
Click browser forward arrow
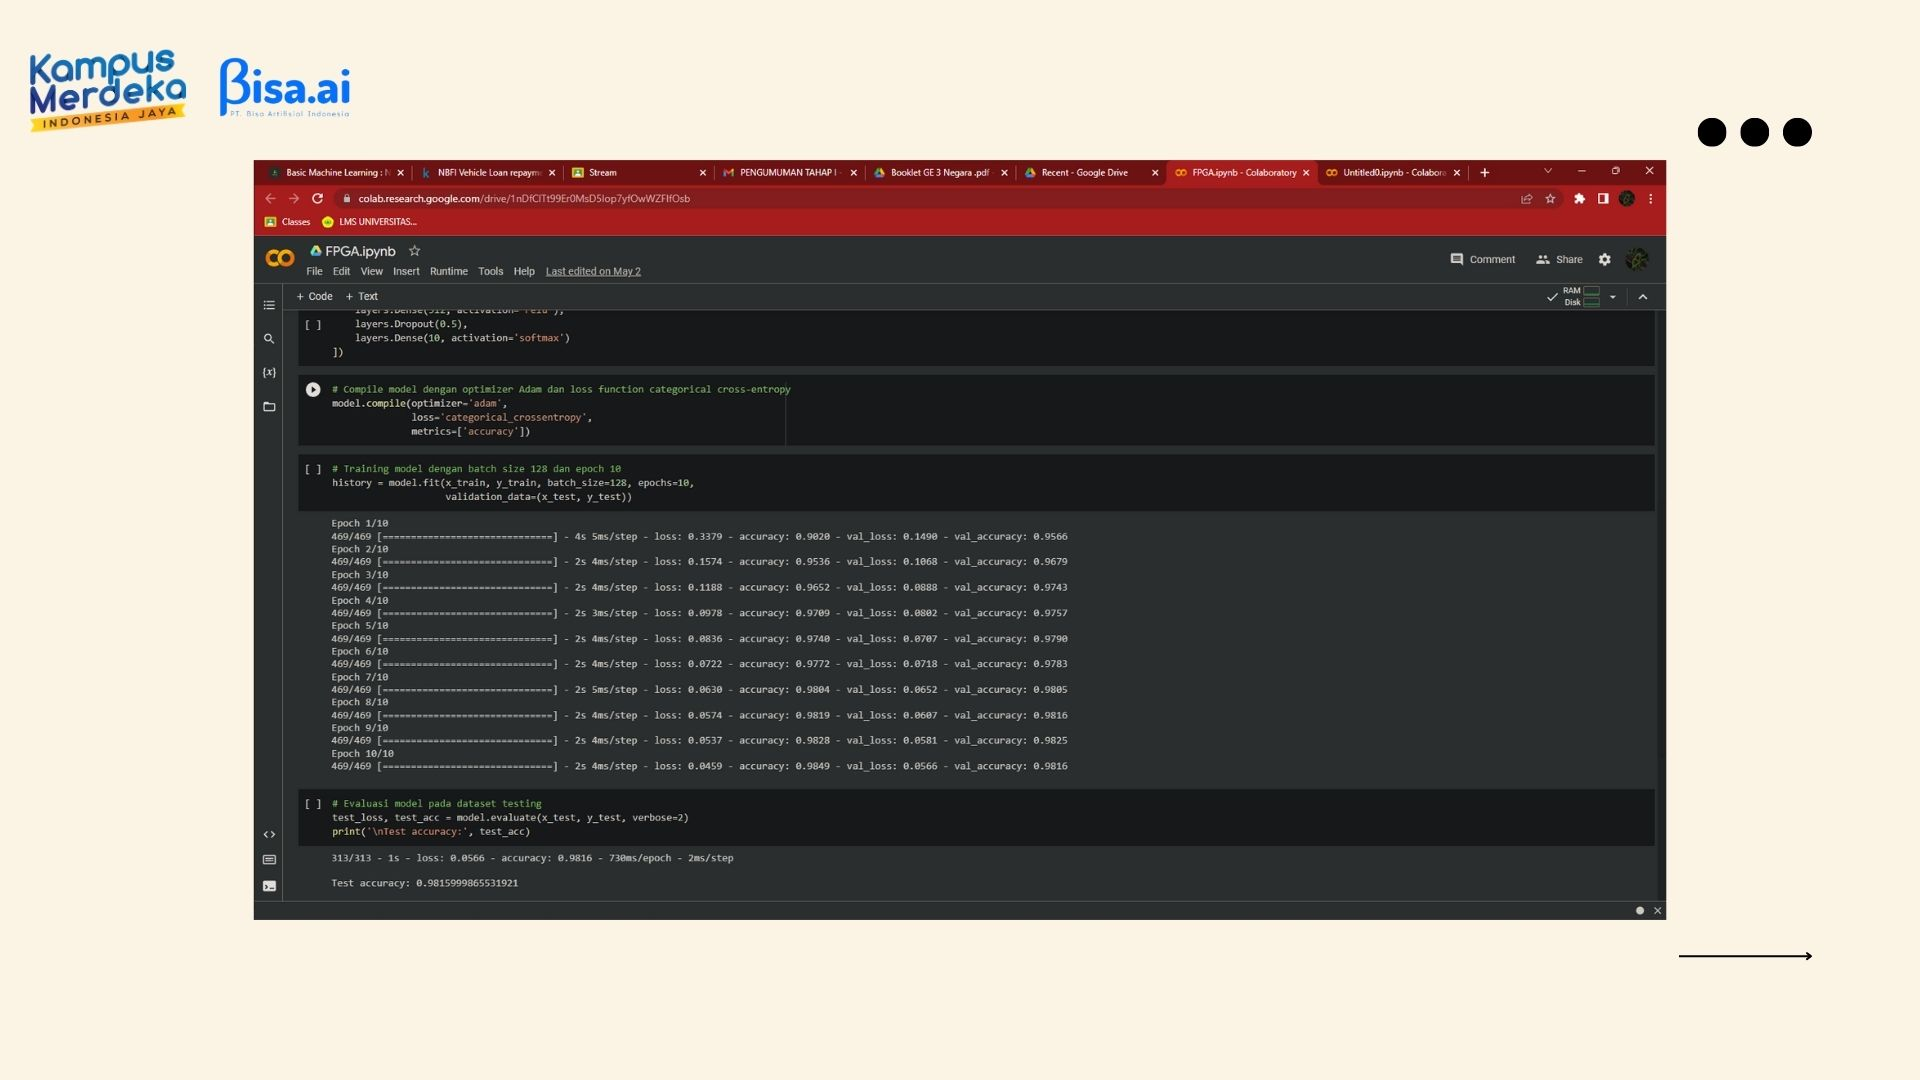(294, 199)
